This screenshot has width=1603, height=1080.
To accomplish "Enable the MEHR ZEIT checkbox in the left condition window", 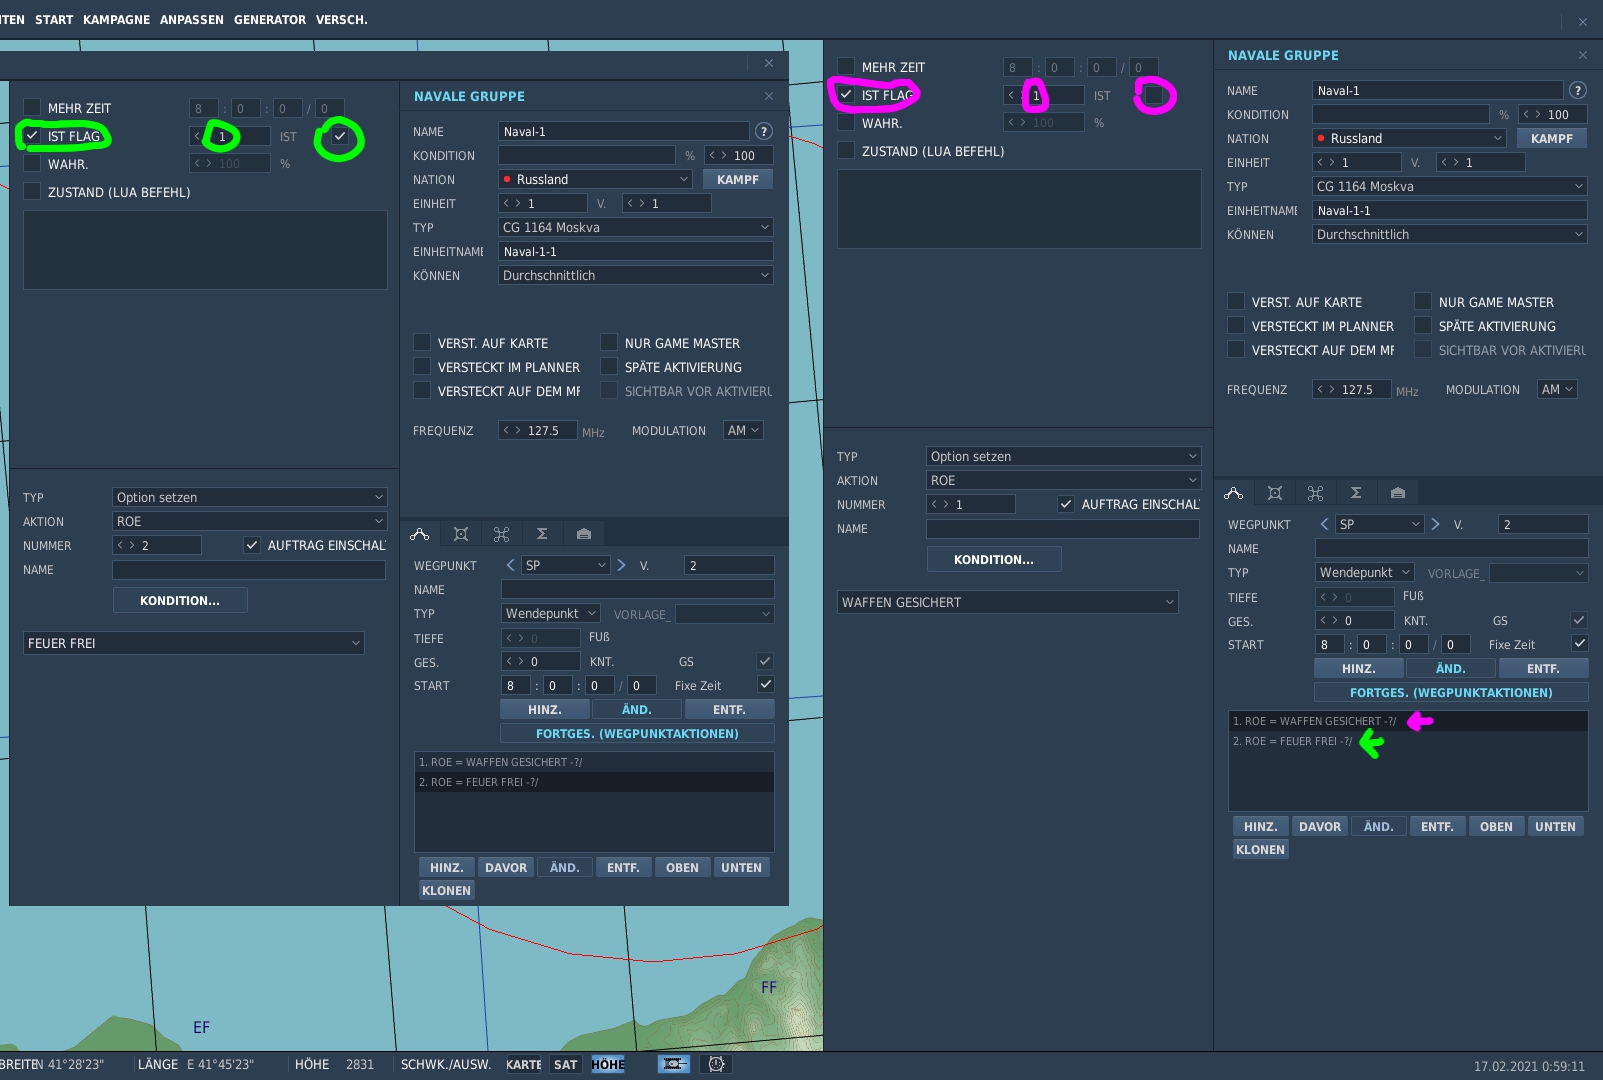I will tap(32, 107).
